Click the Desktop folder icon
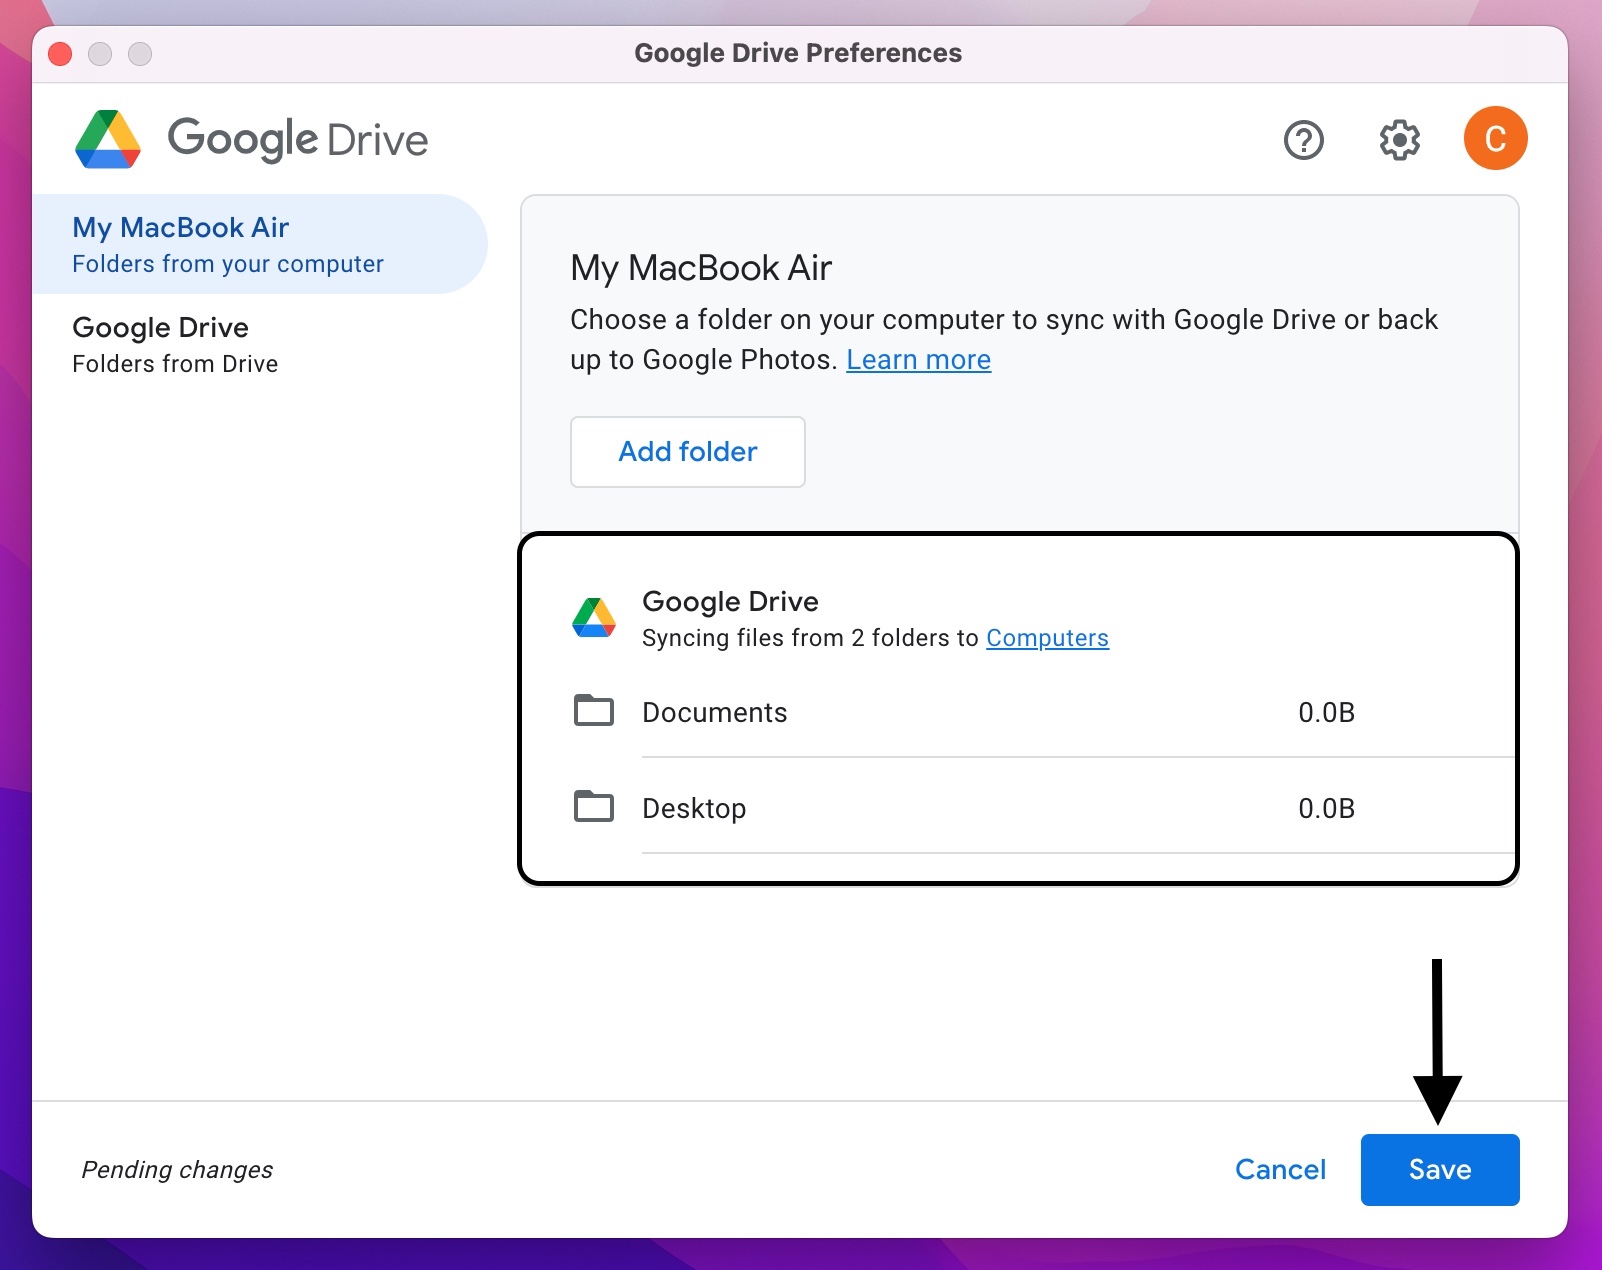Screen dimensions: 1602x1270 [x=594, y=806]
